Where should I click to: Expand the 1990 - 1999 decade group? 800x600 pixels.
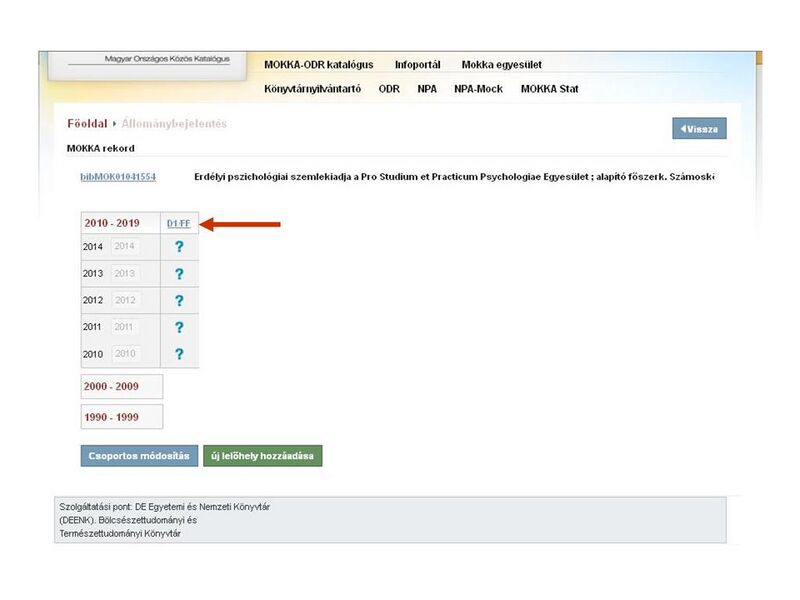tap(111, 416)
